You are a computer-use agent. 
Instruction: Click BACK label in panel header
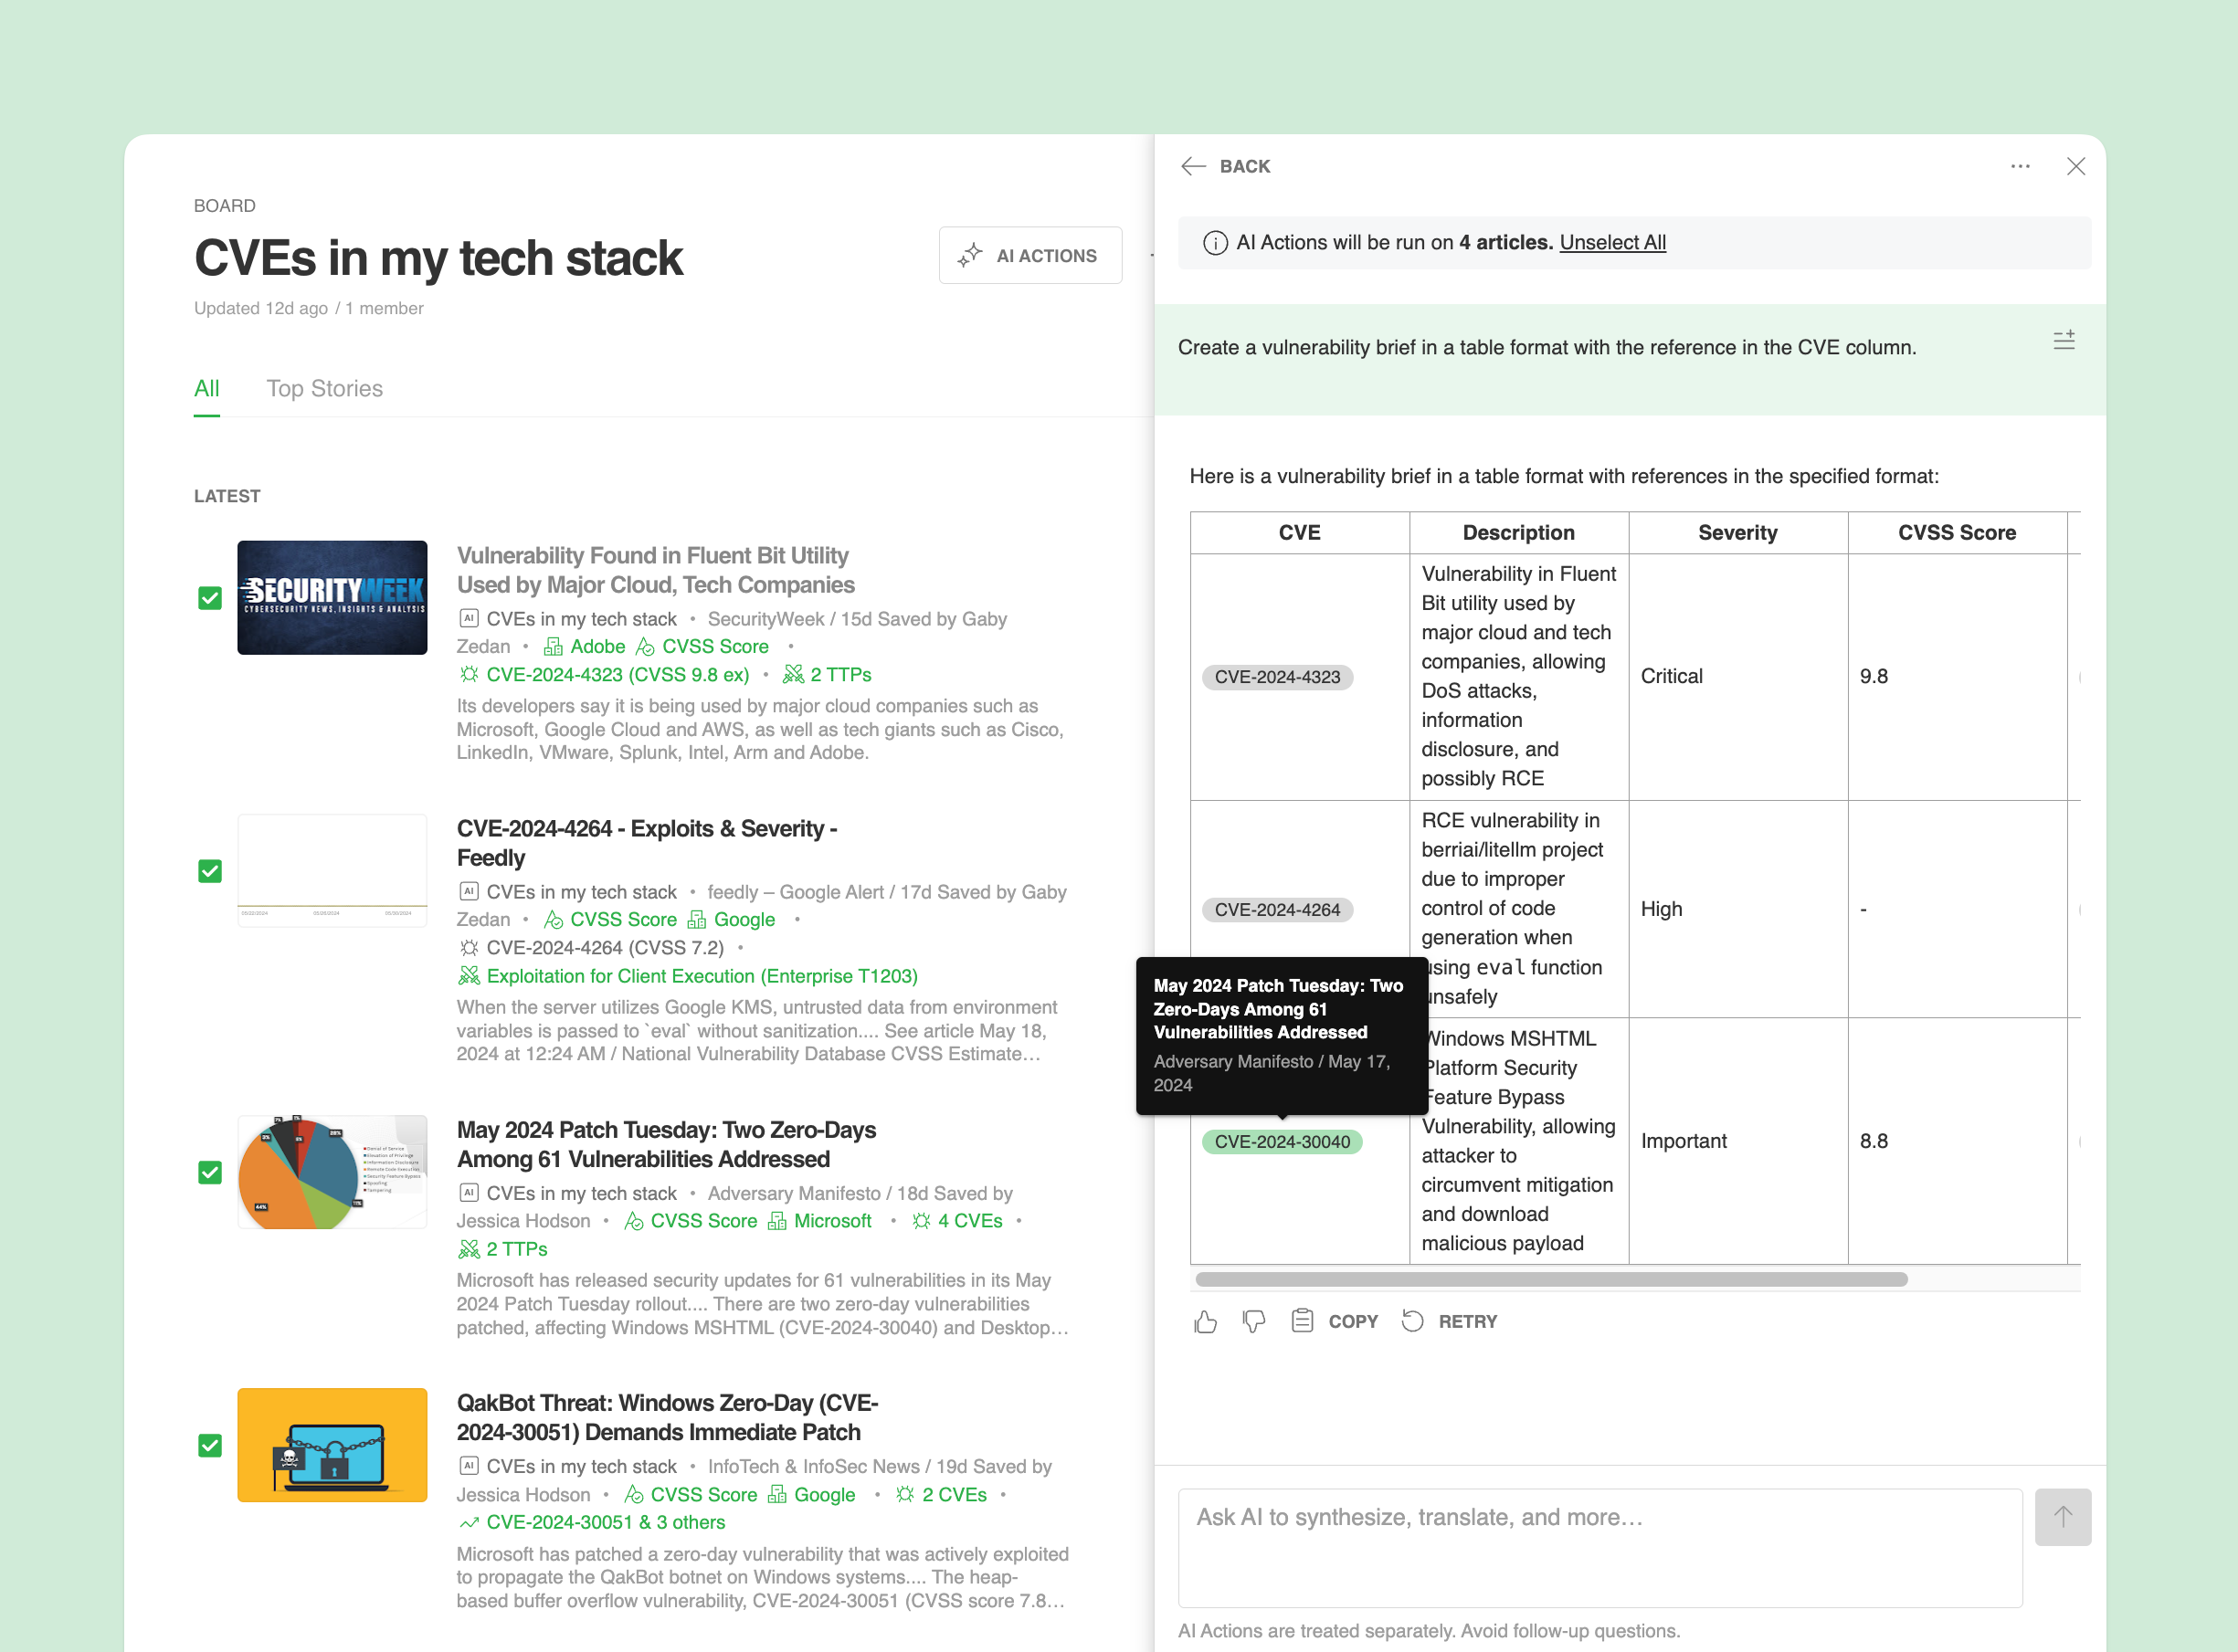pyautogui.click(x=1245, y=166)
